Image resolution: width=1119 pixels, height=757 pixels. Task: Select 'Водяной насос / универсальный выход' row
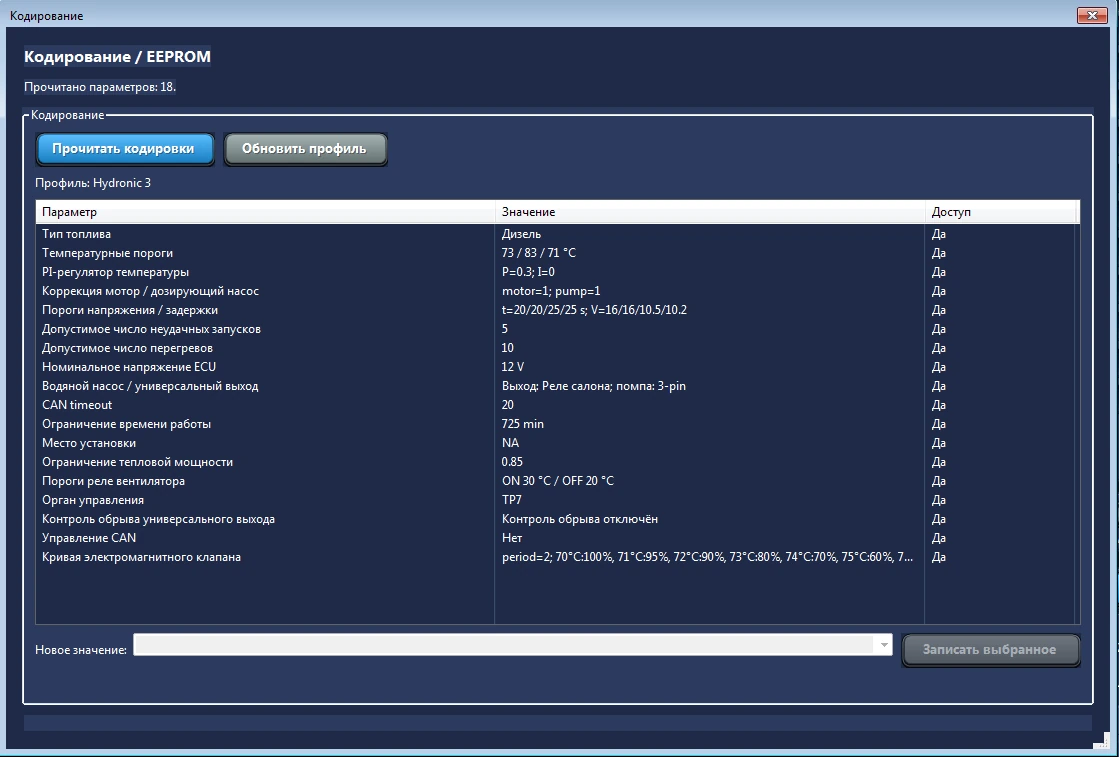[x=555, y=386]
